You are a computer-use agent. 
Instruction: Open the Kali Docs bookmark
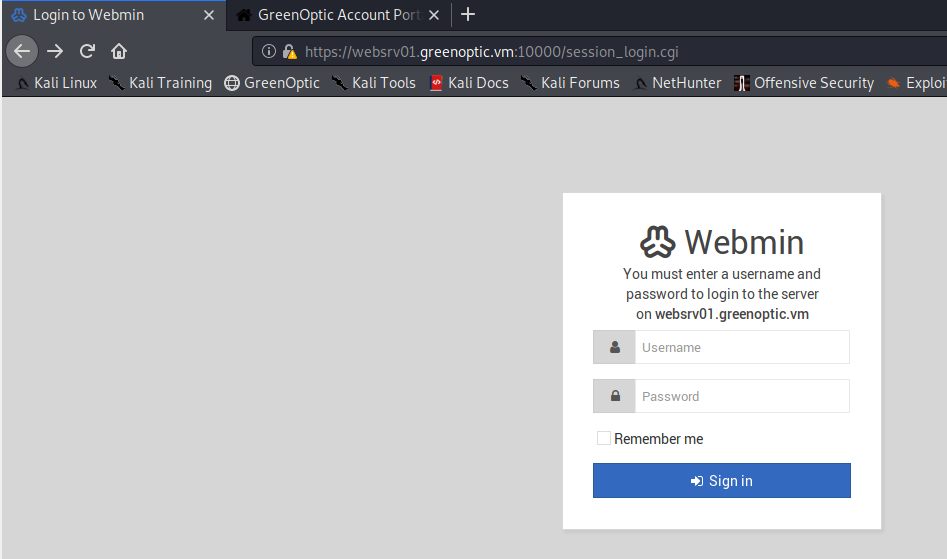pos(469,83)
